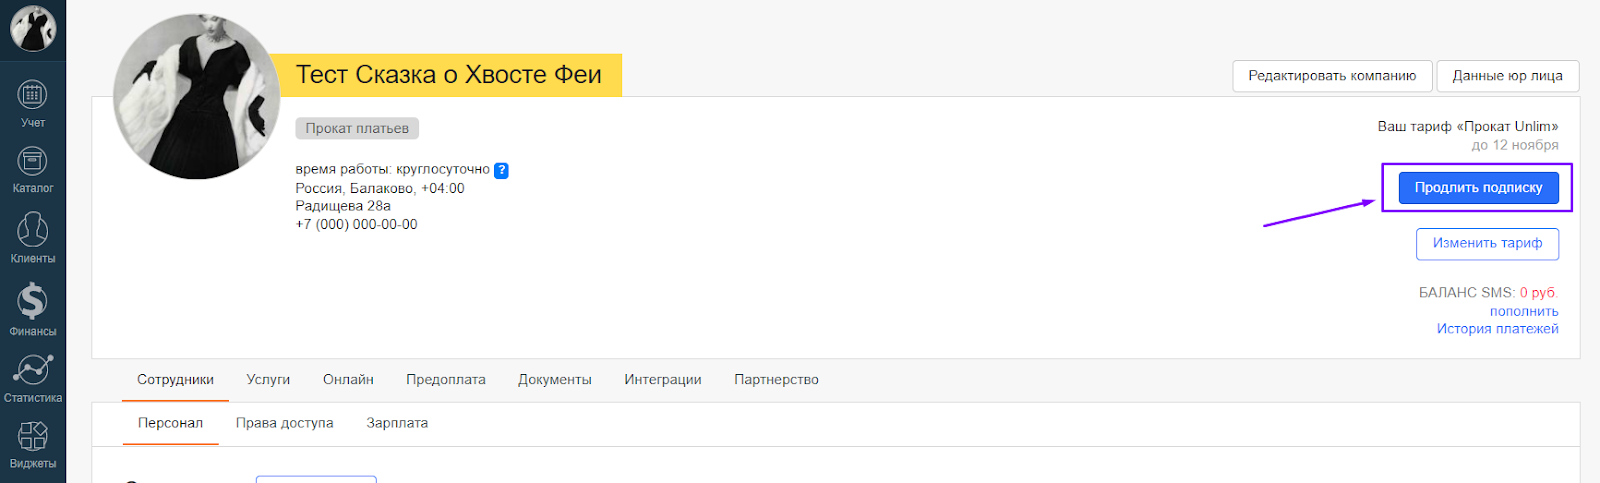Screen dimensions: 1600x483
Task: Click the blue question mark help icon
Action: click(x=502, y=170)
